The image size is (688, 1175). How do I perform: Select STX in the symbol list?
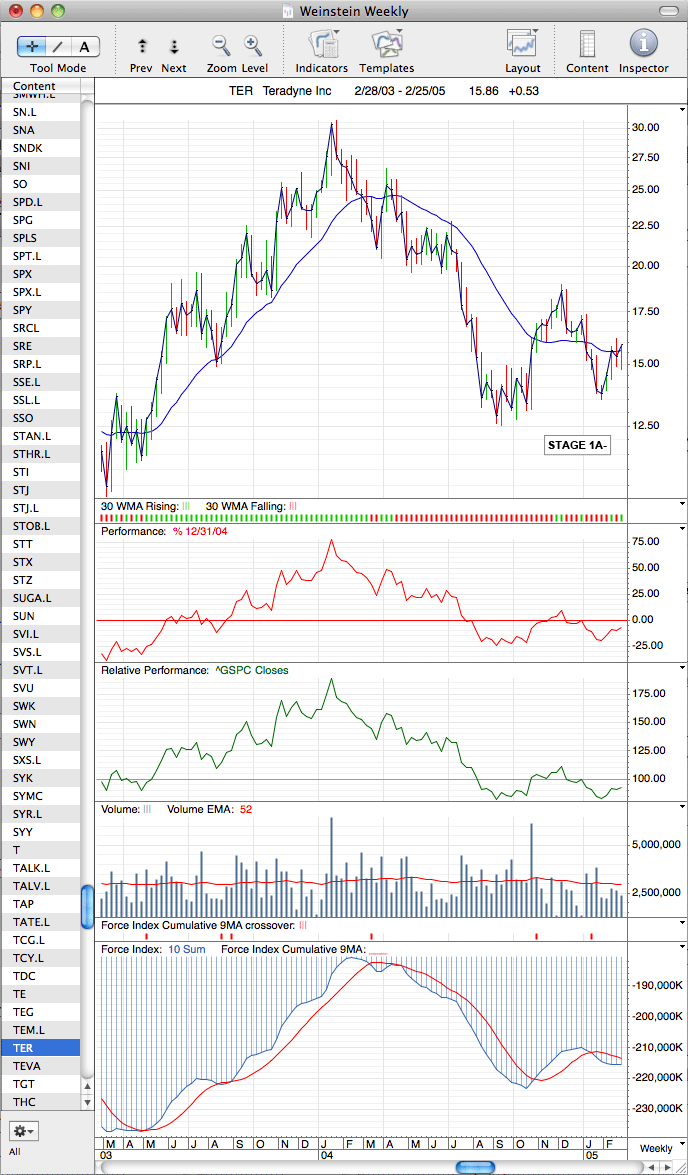(x=40, y=561)
